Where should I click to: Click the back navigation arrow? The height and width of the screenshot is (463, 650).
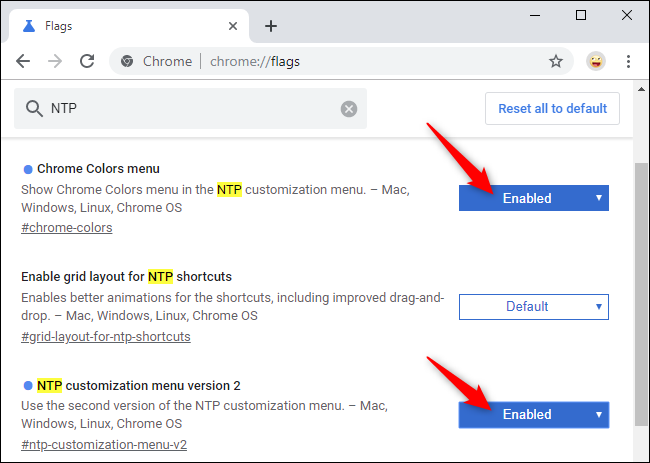click(x=23, y=61)
